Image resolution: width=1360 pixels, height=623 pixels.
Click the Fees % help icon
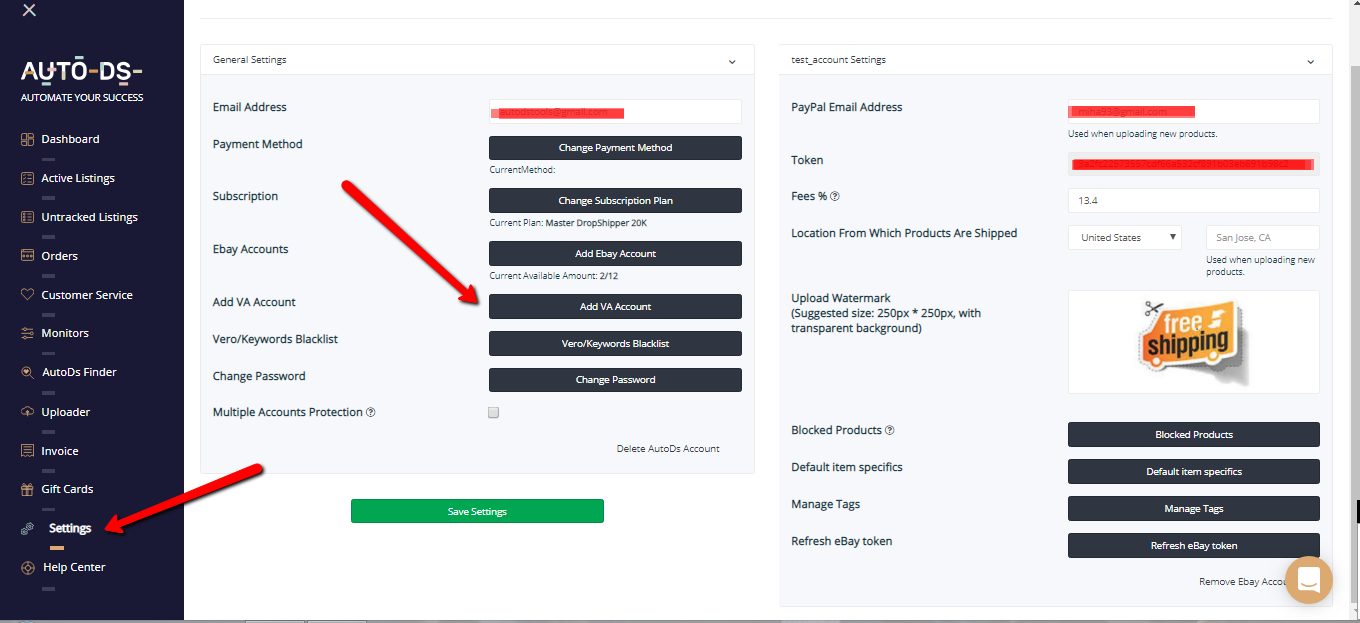coord(835,197)
